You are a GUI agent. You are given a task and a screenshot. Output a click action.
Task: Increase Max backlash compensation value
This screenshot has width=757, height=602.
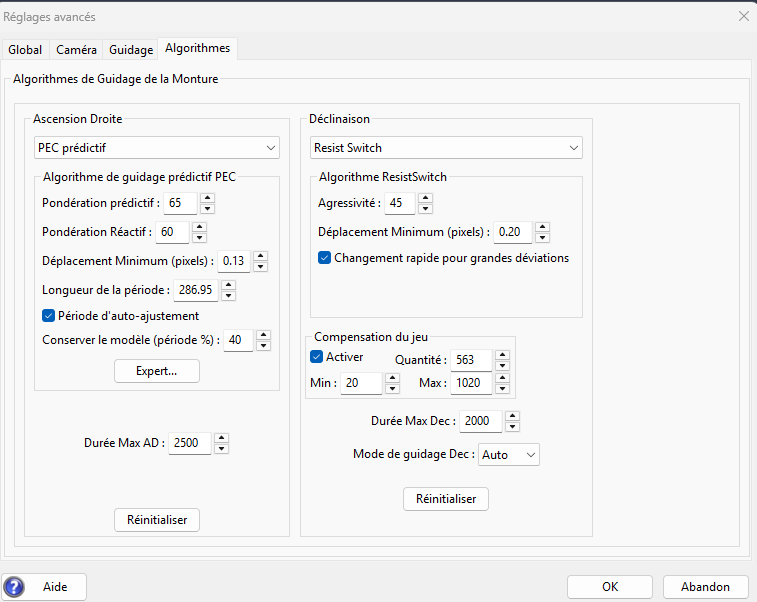[x=502, y=378]
